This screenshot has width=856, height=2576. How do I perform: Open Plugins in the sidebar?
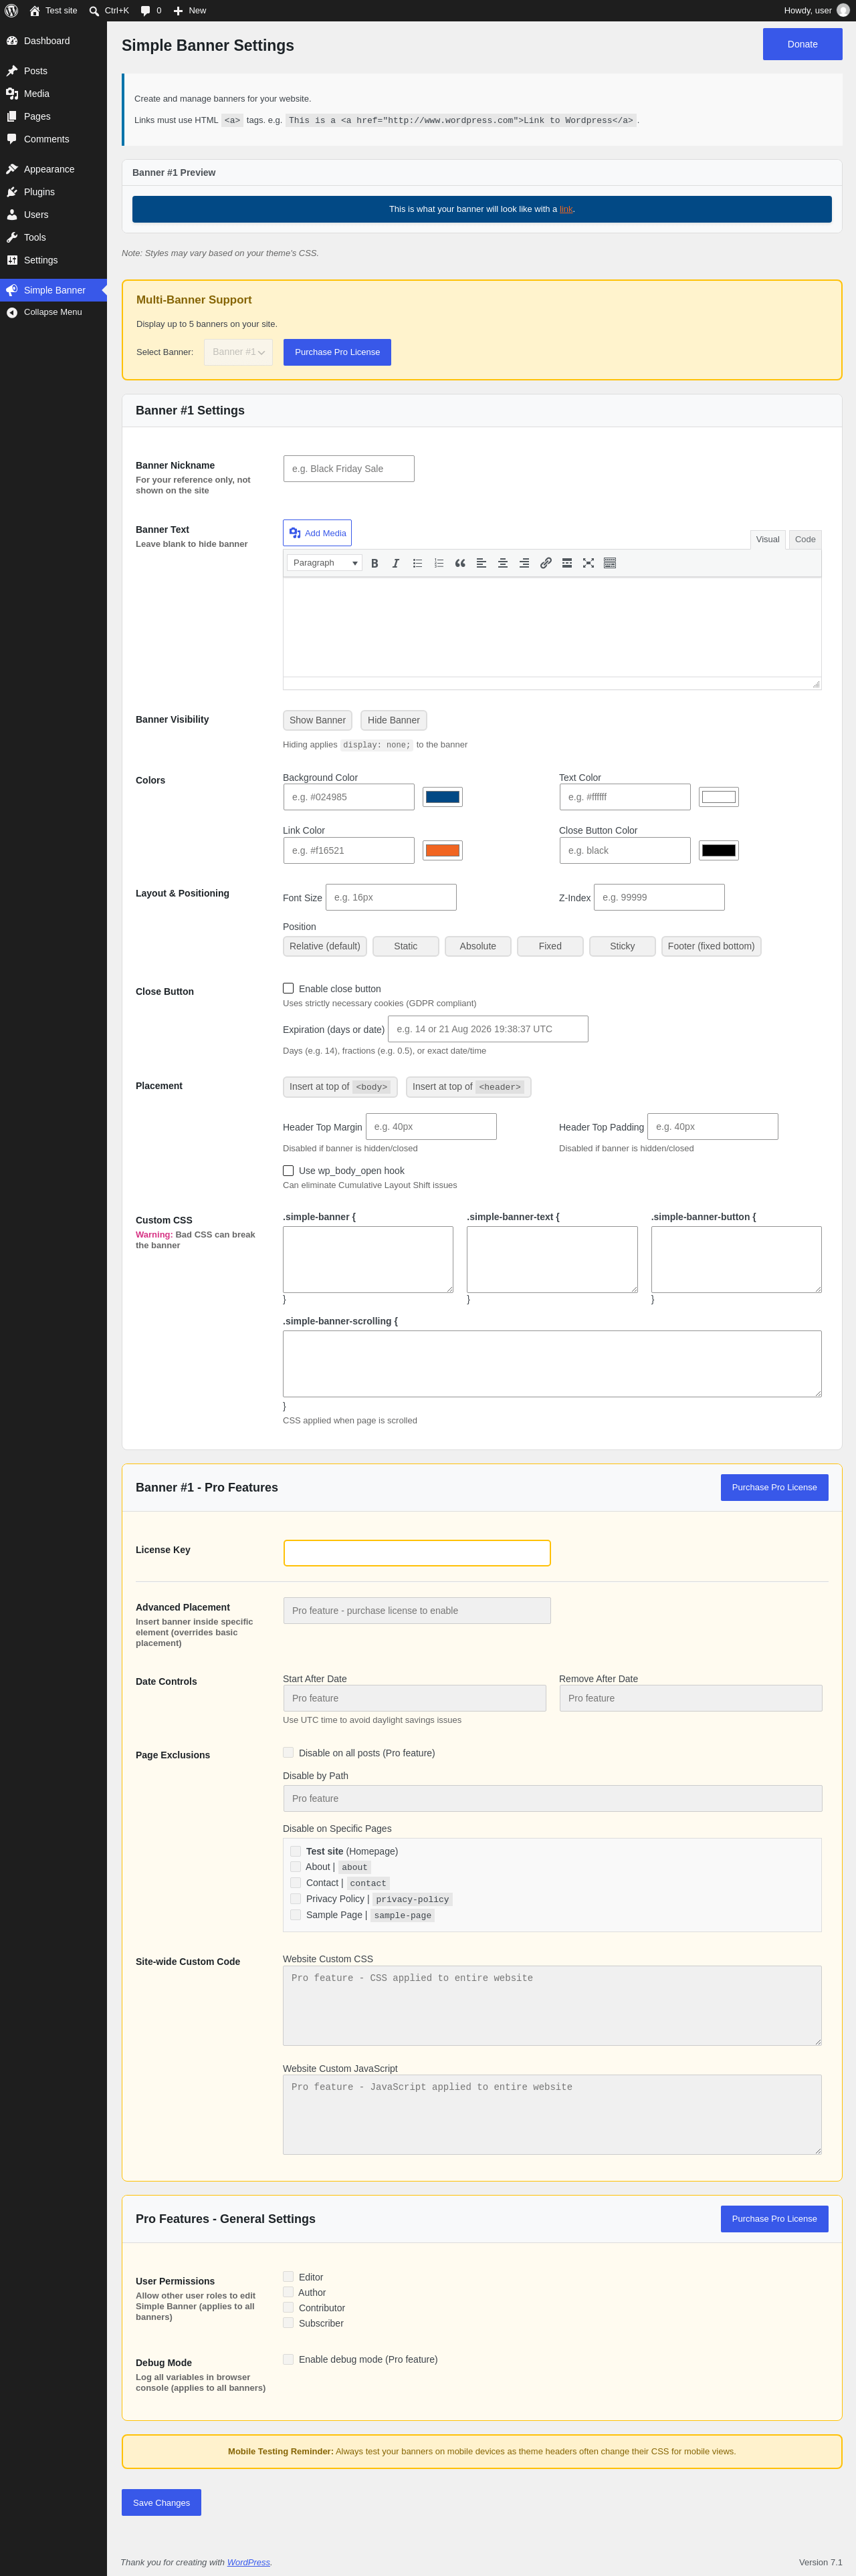53,192
